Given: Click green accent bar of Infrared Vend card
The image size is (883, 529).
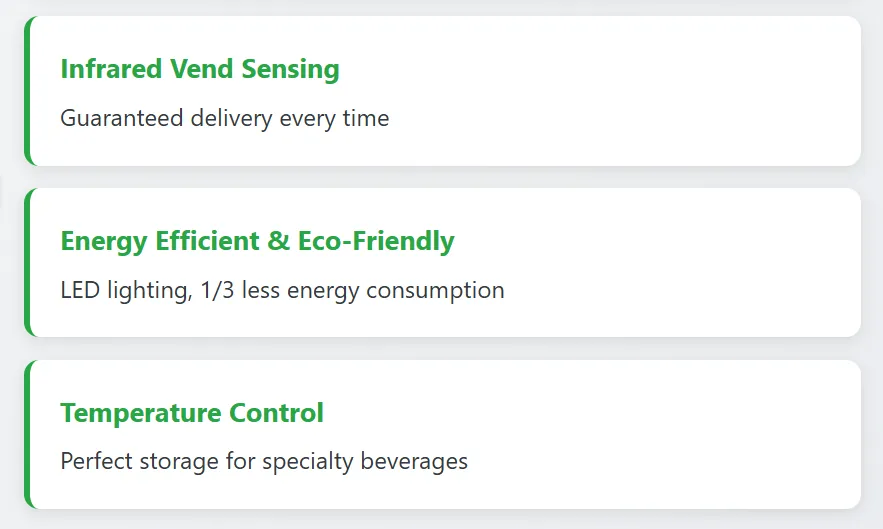Looking at the screenshot, I should (x=27, y=91).
